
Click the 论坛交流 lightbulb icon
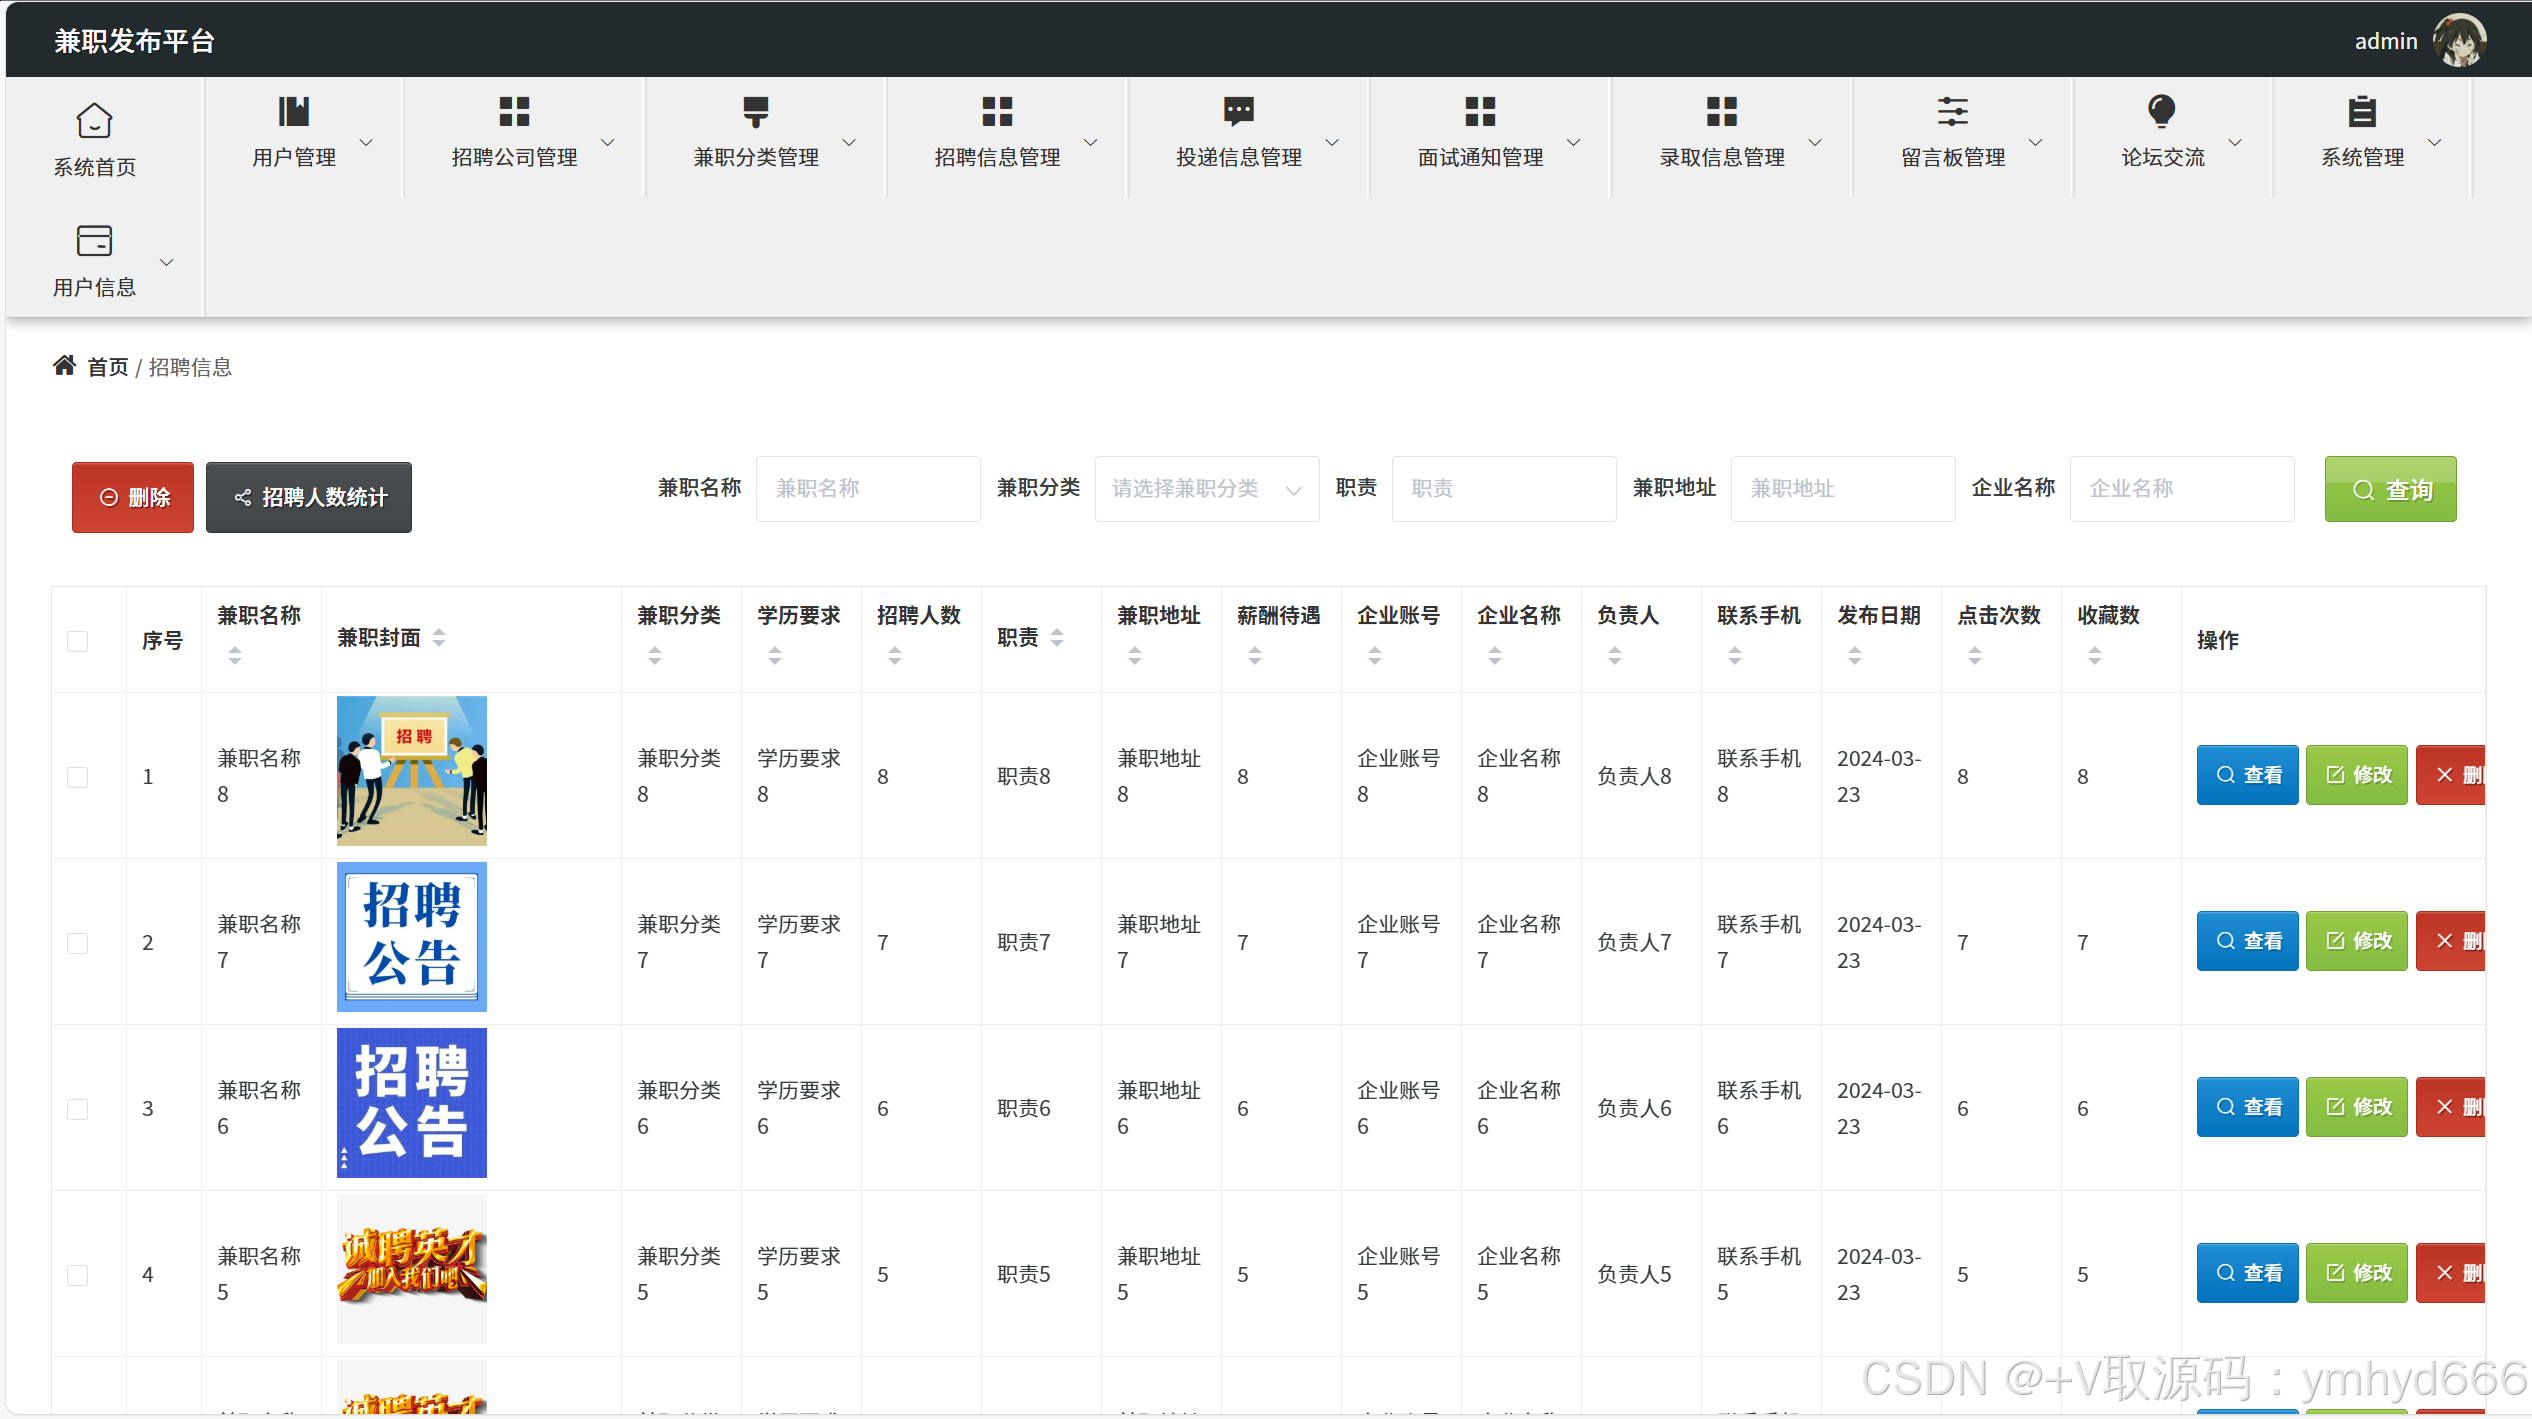click(2161, 111)
